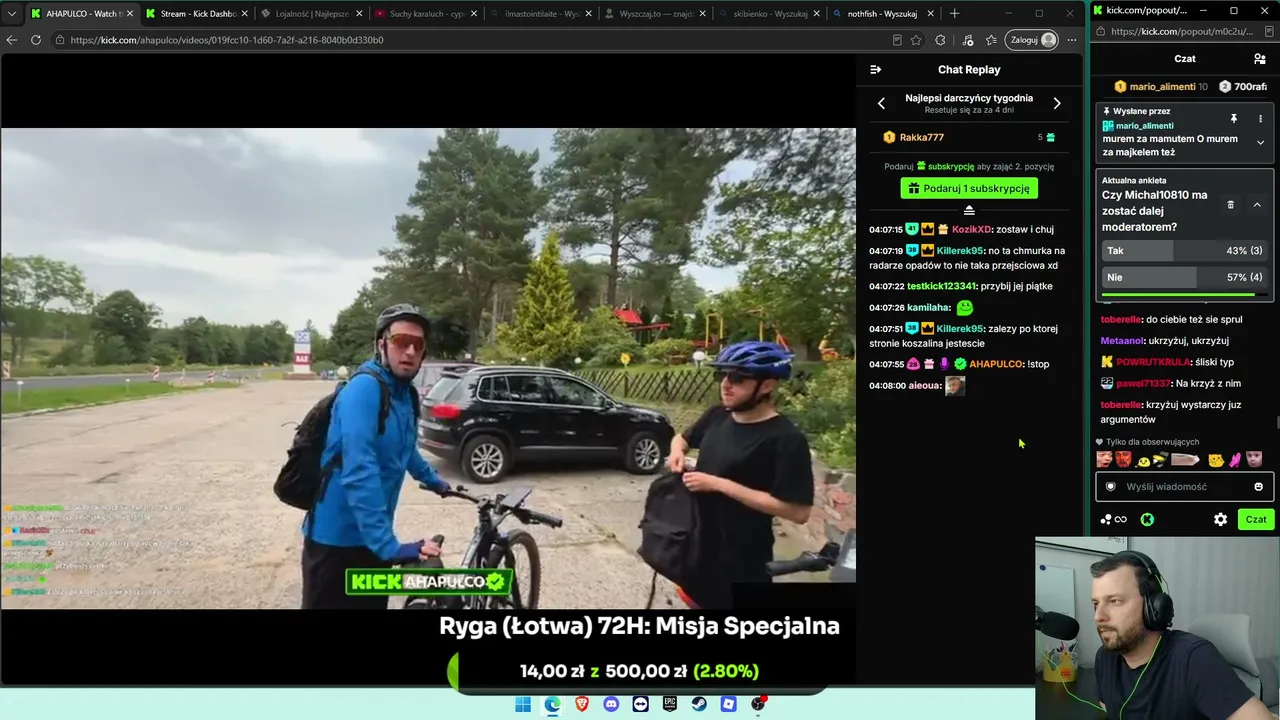
Task: Click pawel71337 username in popout chat
Action: [1144, 383]
